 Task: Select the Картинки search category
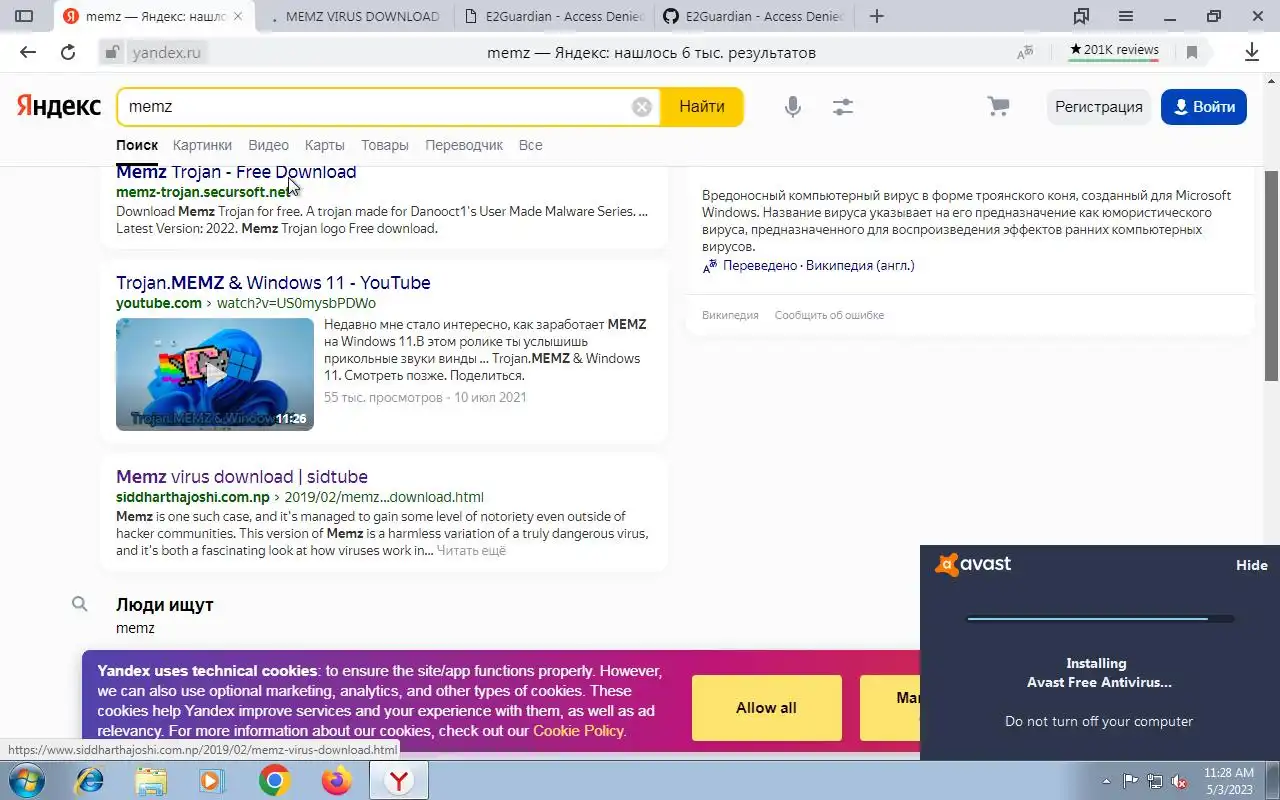202,145
